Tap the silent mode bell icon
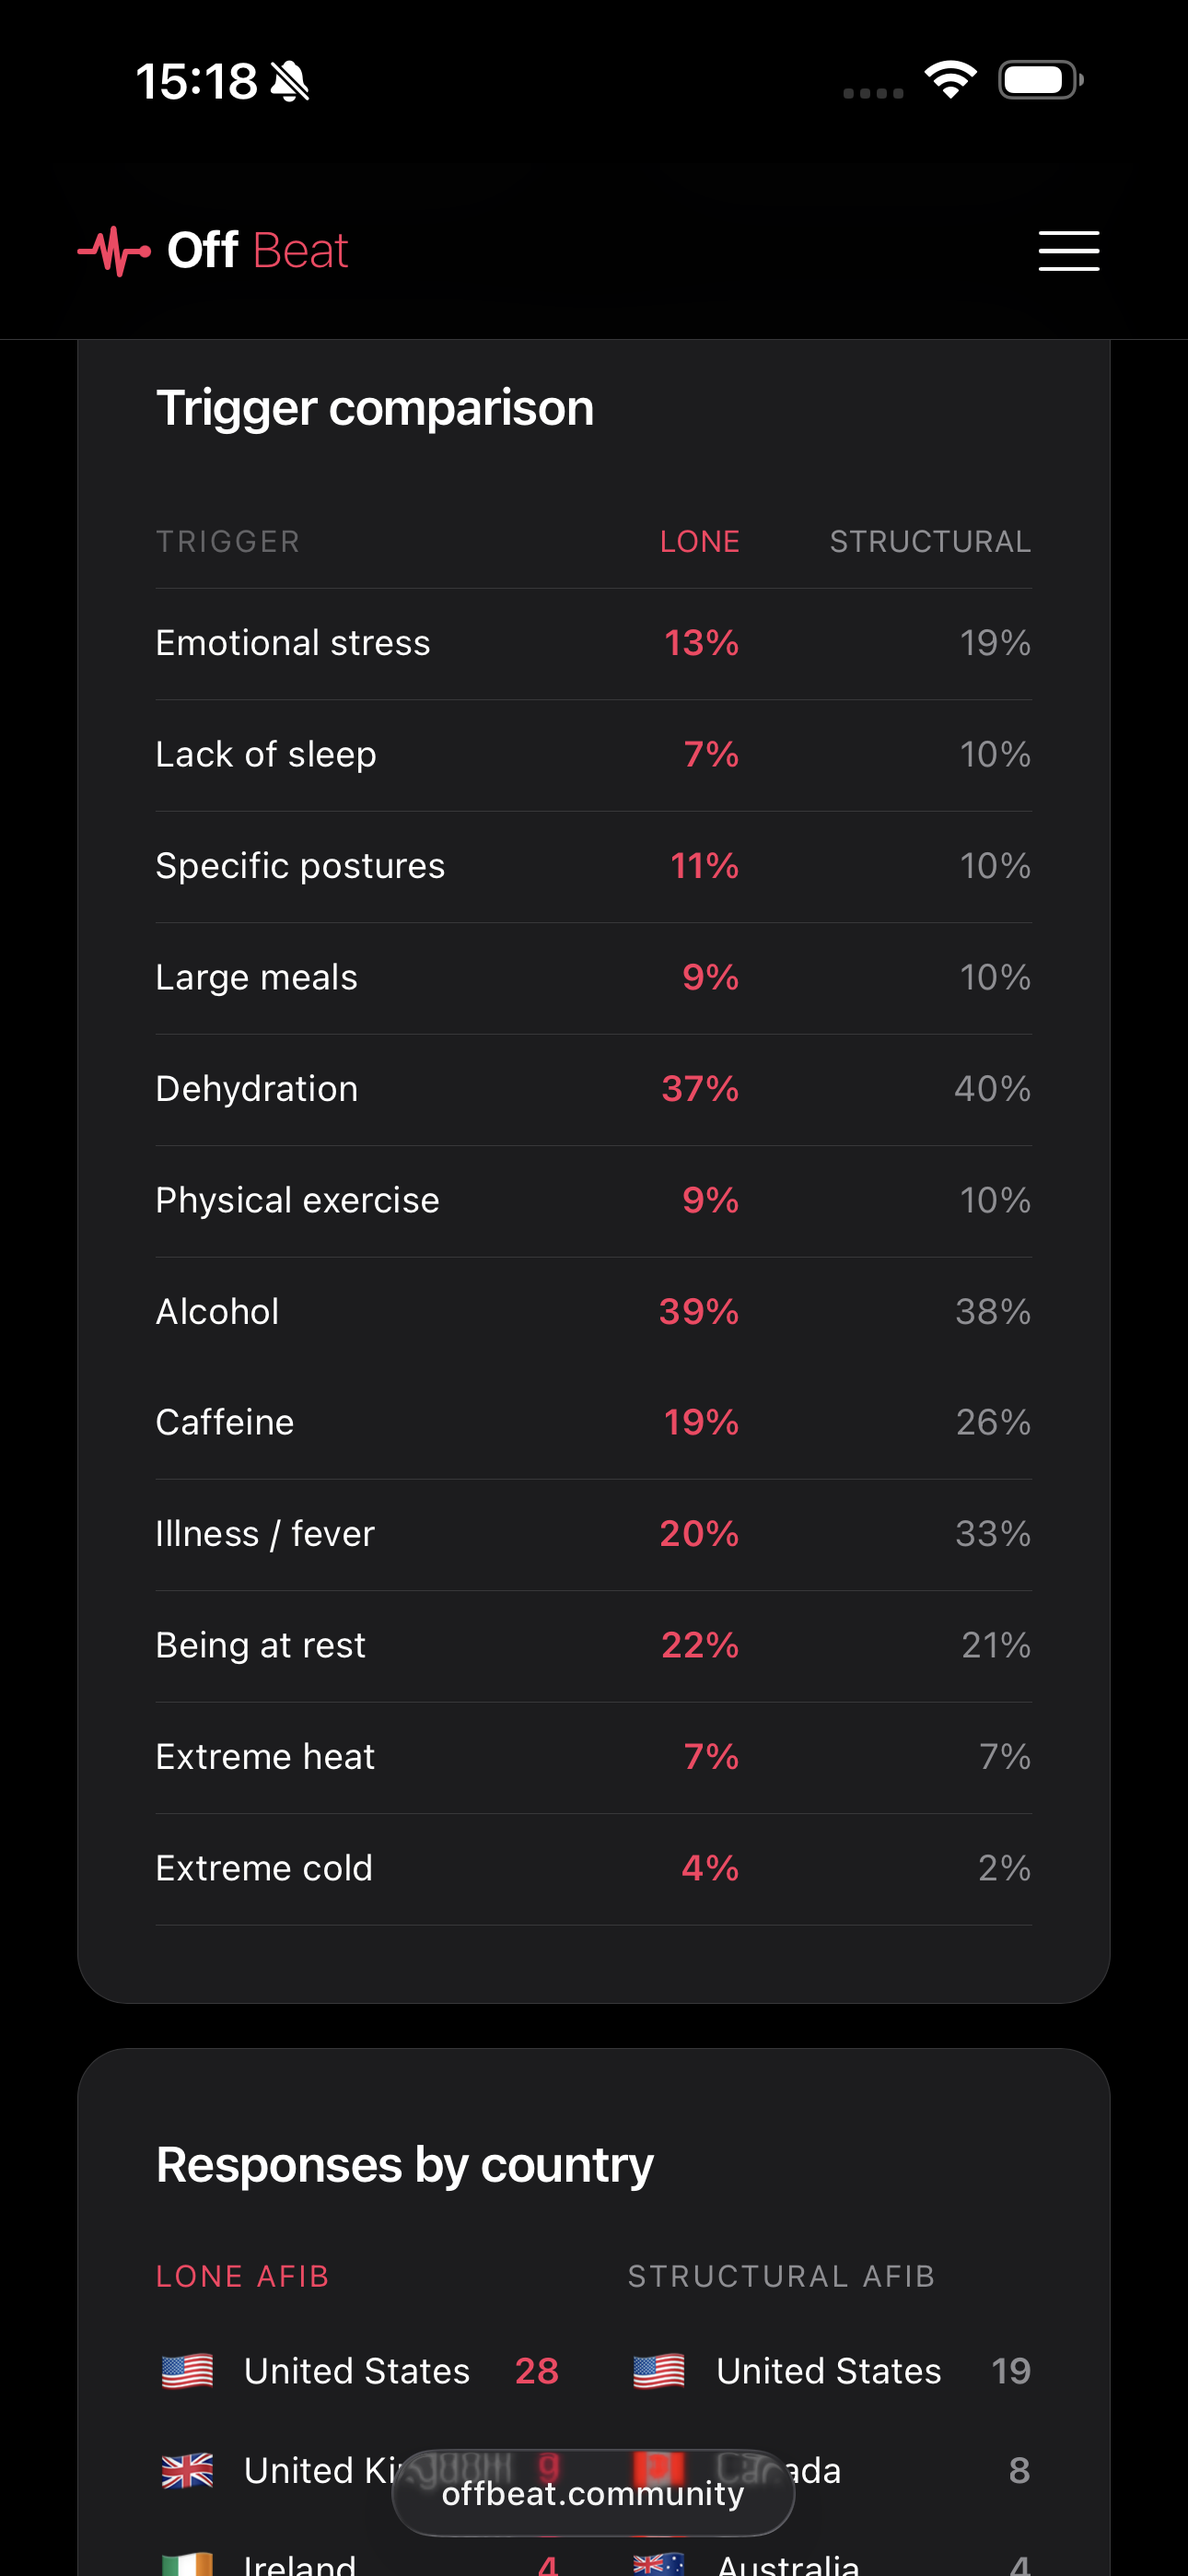 (290, 81)
